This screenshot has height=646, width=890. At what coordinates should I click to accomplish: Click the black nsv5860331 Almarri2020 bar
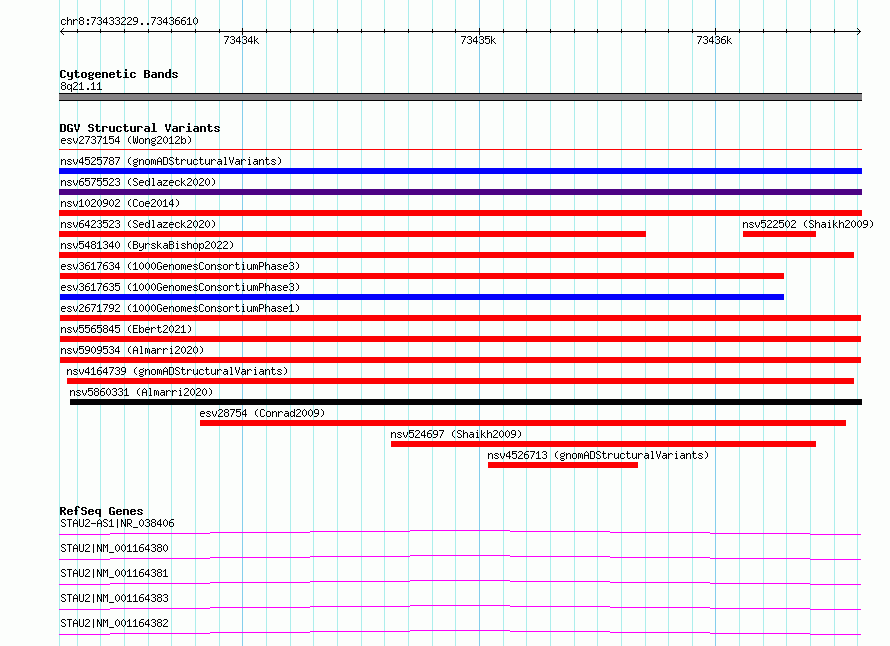(x=465, y=402)
